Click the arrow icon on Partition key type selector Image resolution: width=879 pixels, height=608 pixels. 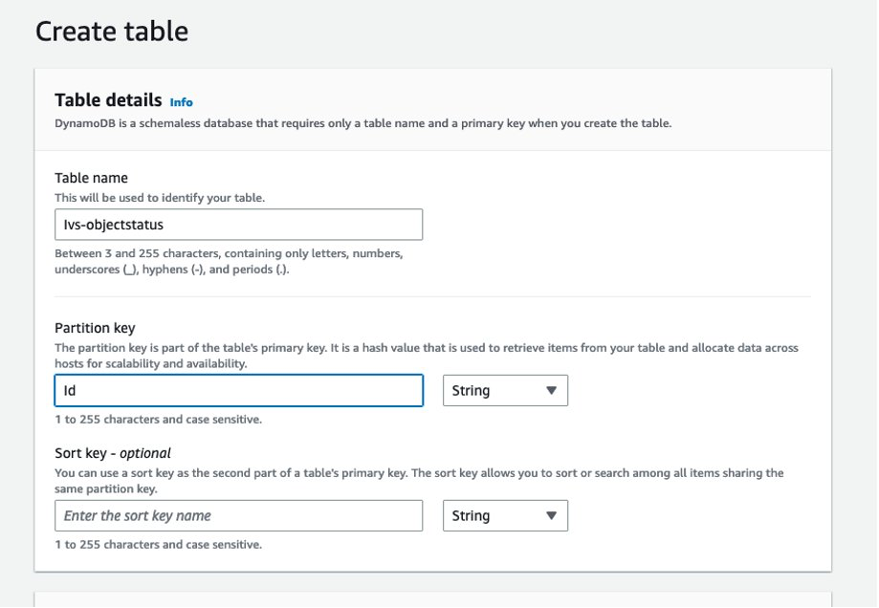tap(552, 391)
